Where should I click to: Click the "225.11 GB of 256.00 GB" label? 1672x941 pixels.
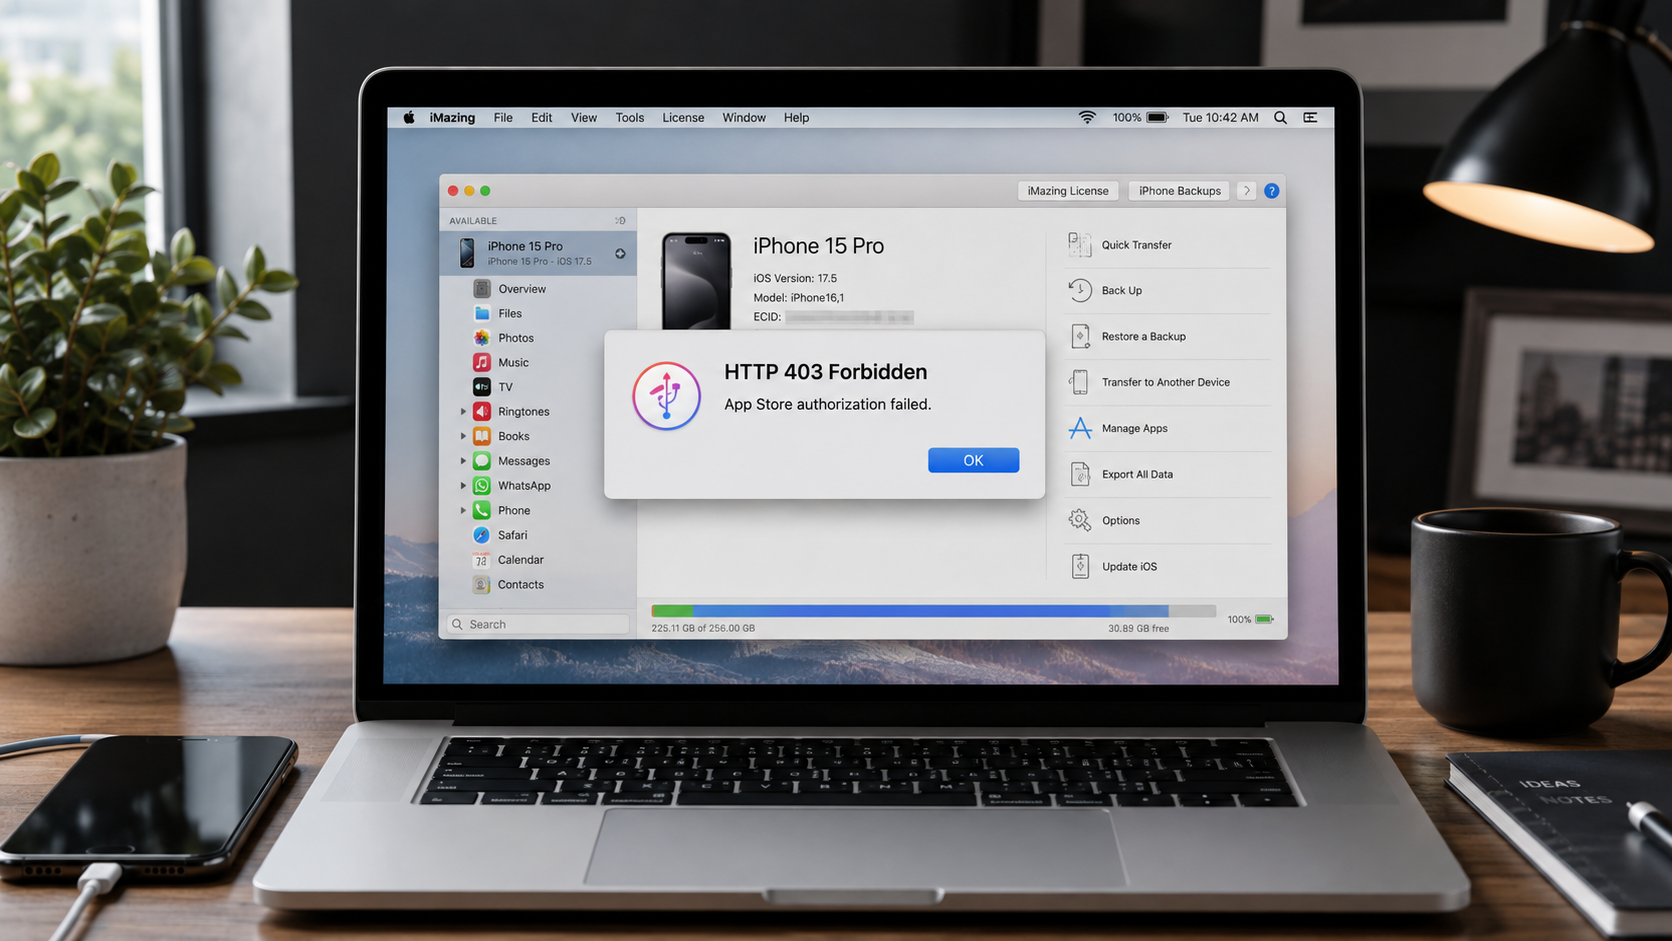pos(703,629)
